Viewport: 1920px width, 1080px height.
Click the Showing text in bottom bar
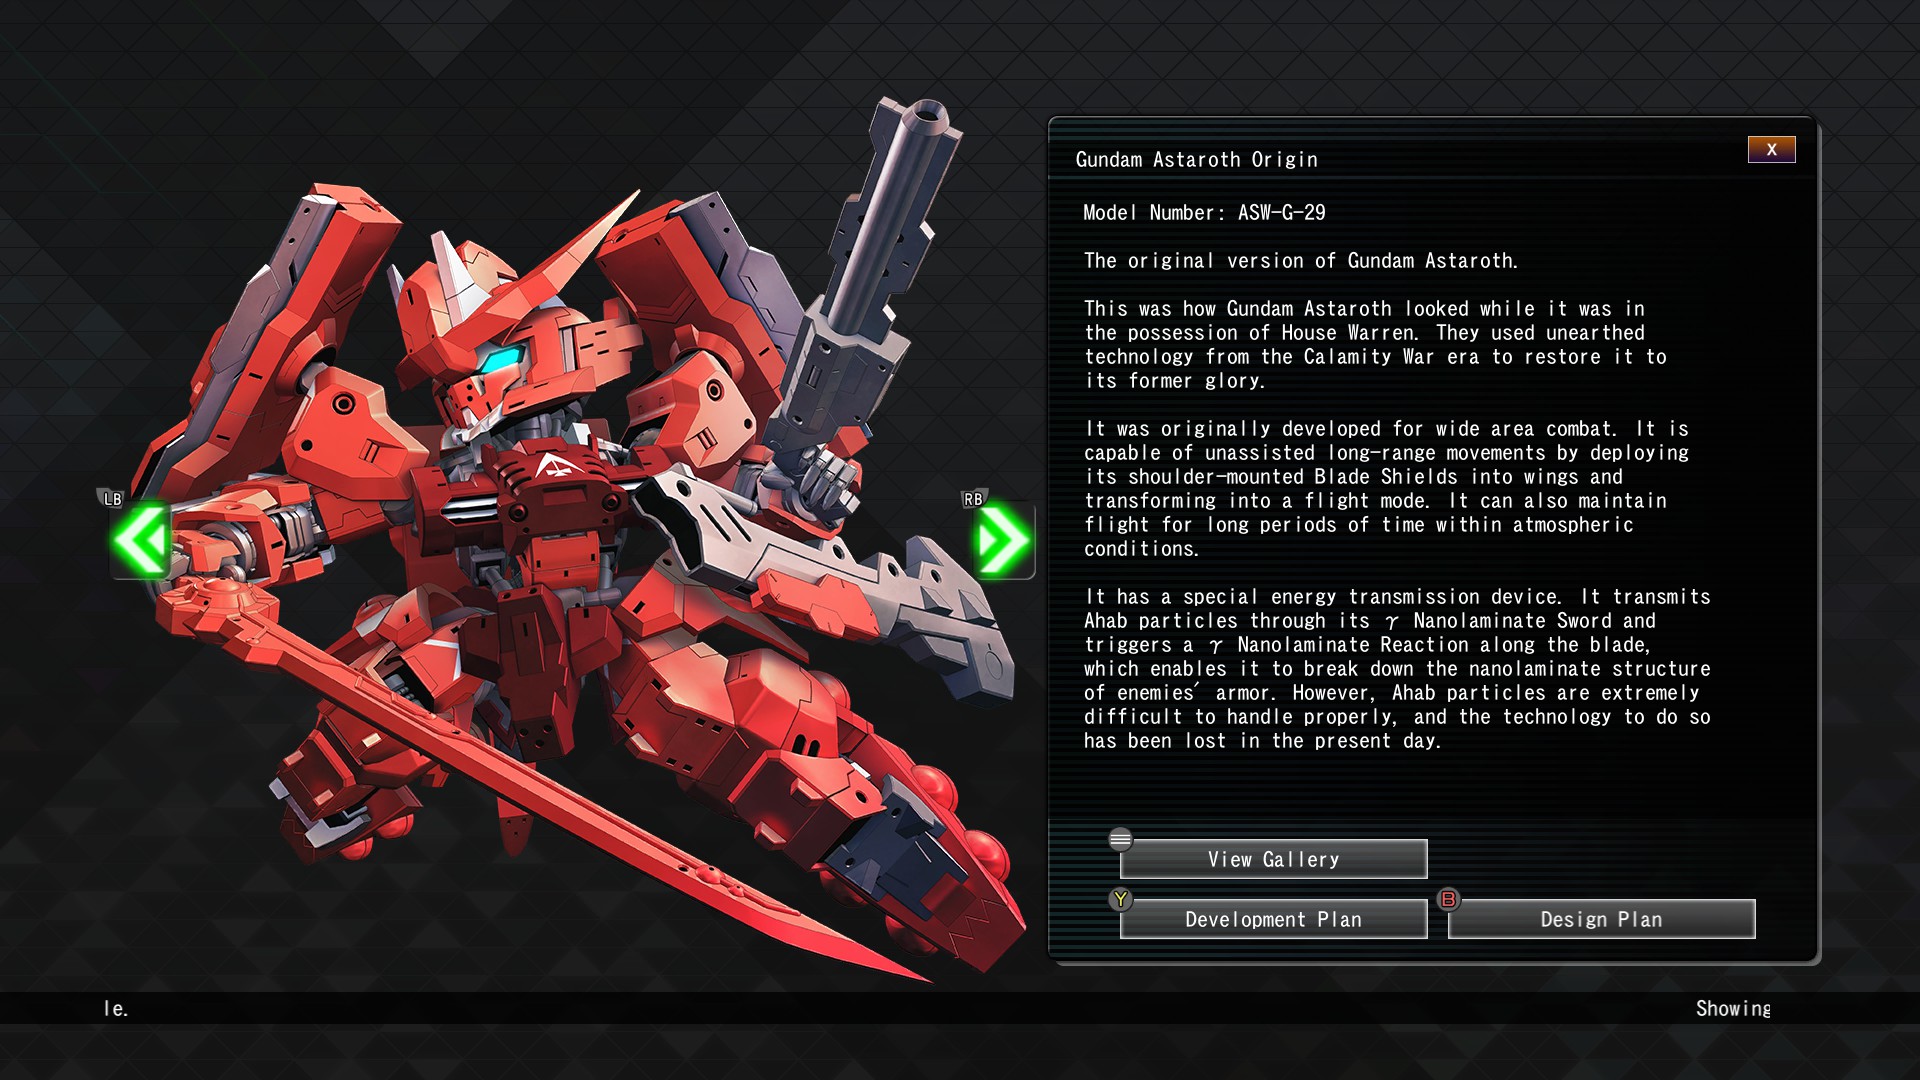point(1733,1009)
